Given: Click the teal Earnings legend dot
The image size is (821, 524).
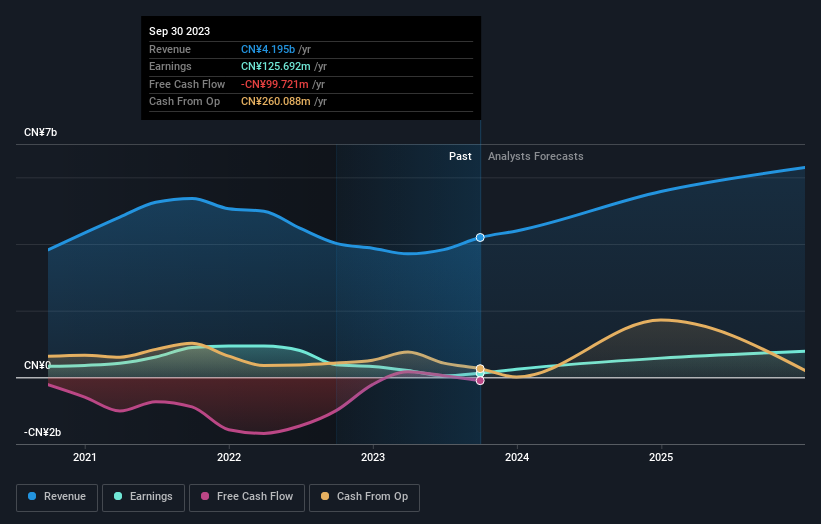Looking at the screenshot, I should [118, 496].
